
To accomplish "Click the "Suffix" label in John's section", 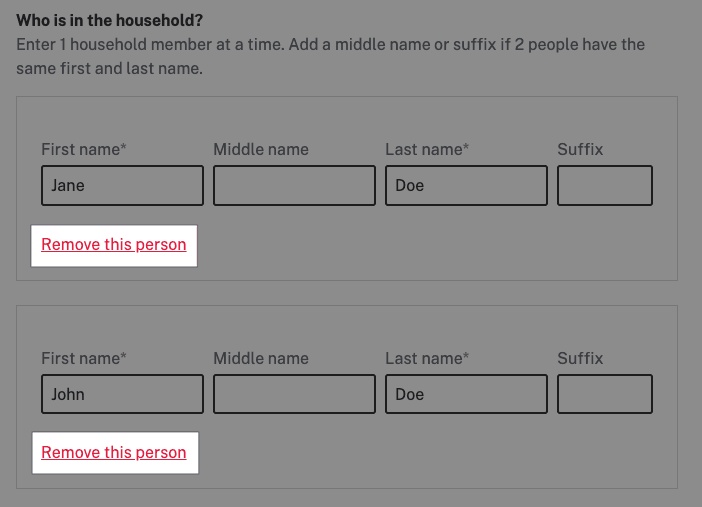I will point(580,358).
